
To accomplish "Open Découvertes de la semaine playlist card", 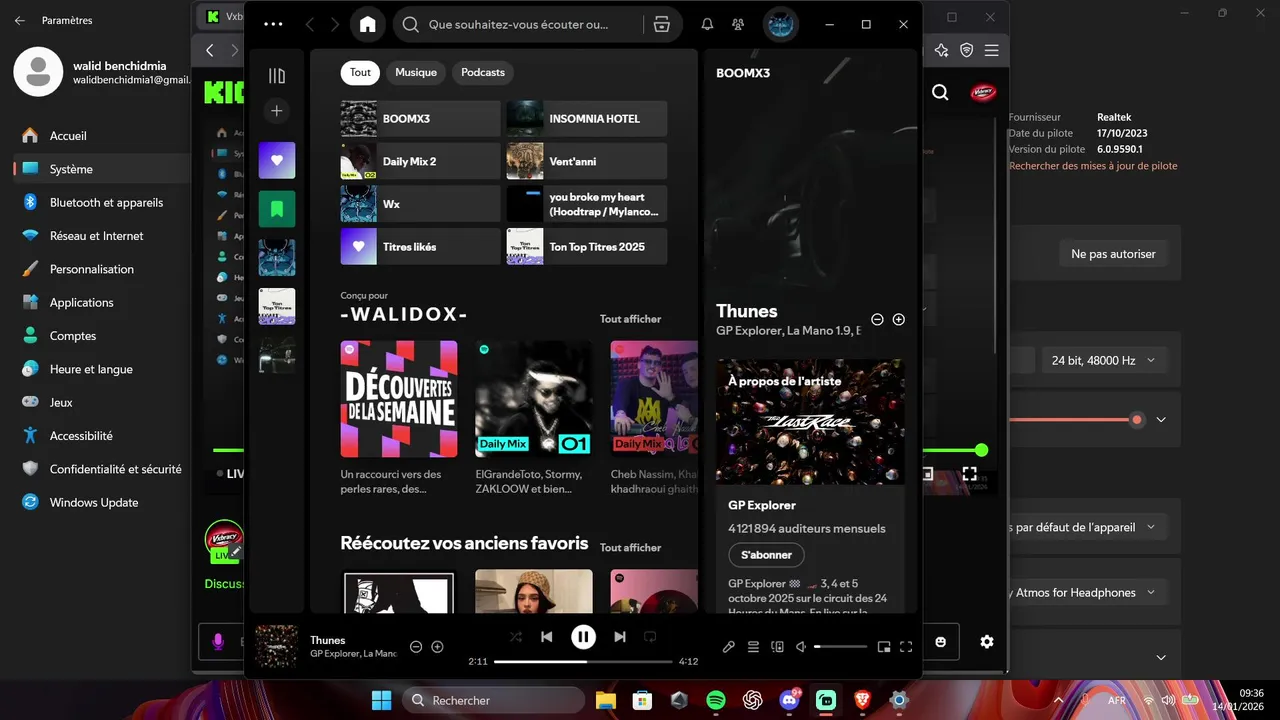I will 399,418.
